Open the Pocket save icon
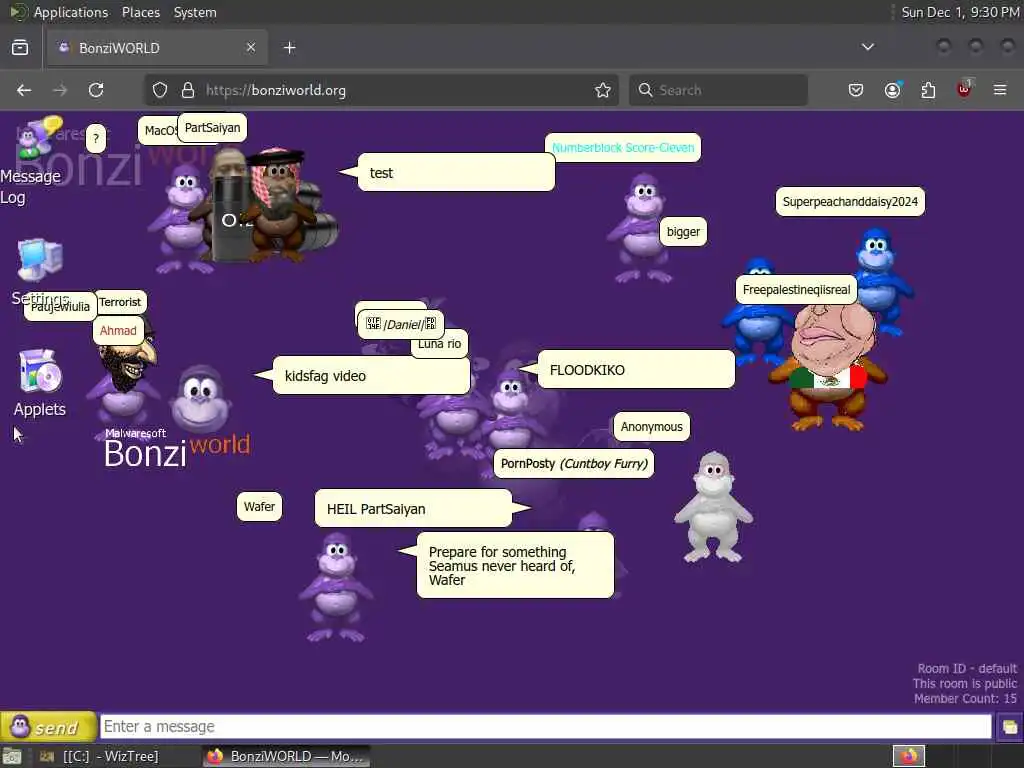 [x=856, y=90]
